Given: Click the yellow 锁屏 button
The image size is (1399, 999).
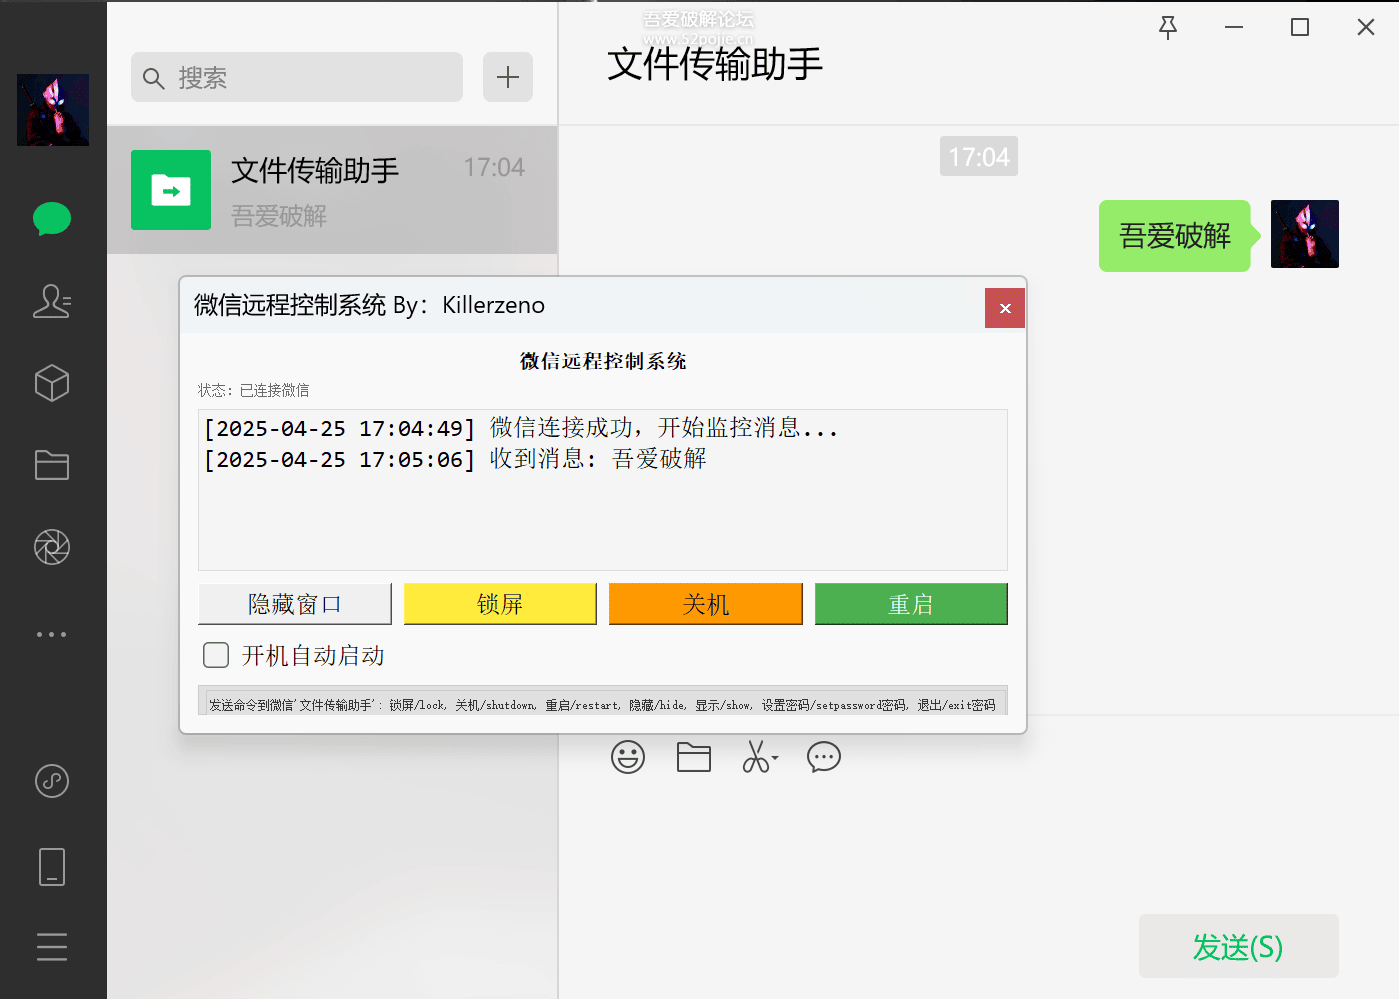Looking at the screenshot, I should 500,604.
